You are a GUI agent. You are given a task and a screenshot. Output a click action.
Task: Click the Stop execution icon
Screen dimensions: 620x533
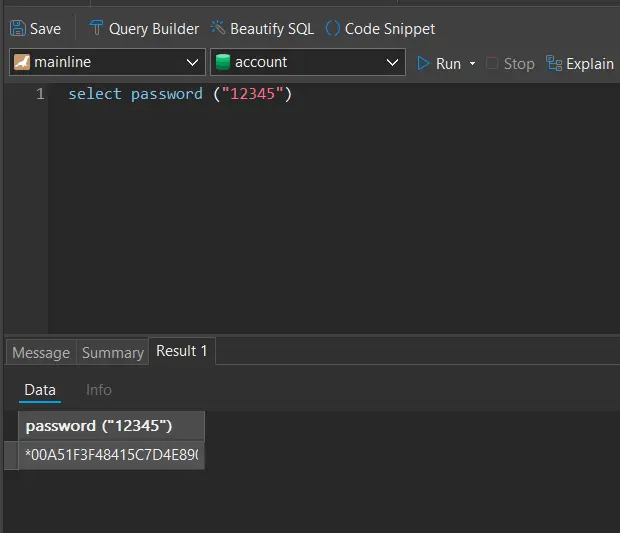[x=492, y=63]
